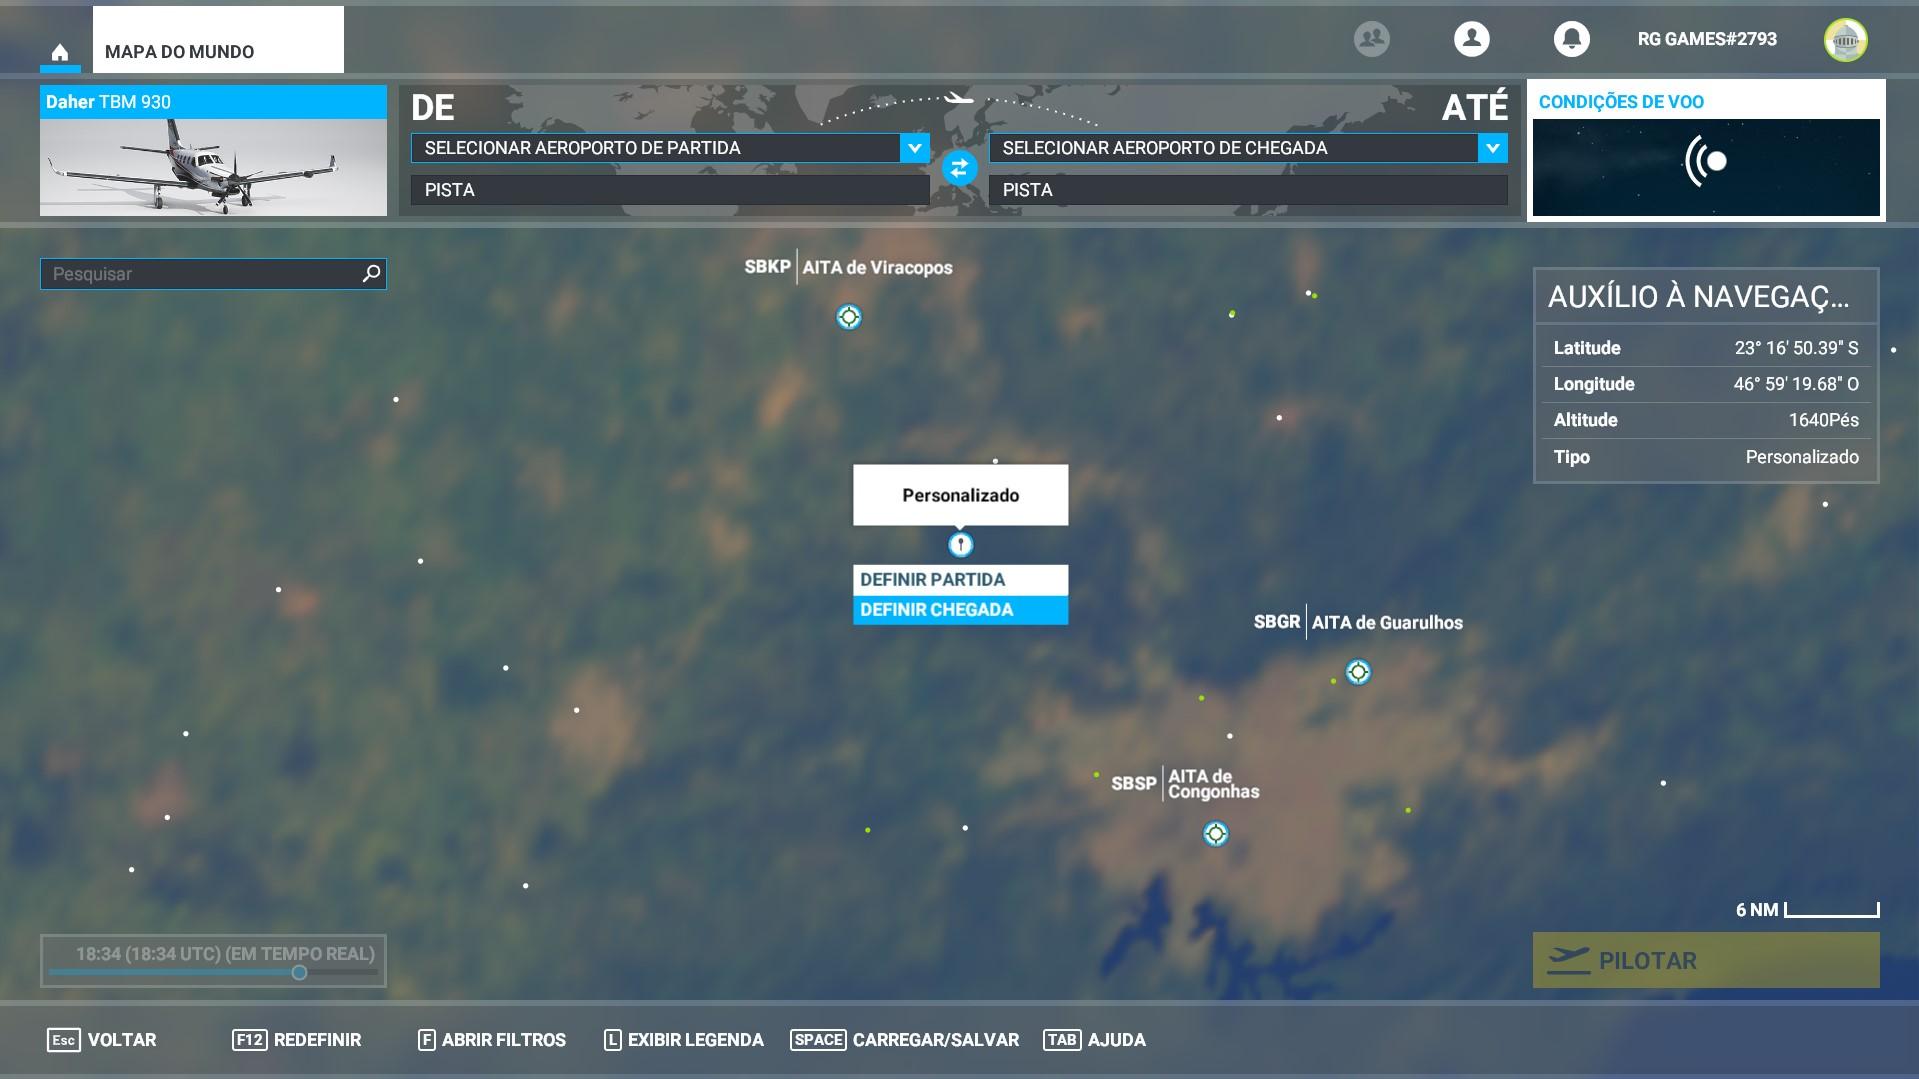Expand the departure airport dropdown
Viewport: 1919px width, 1079px height.
tap(914, 148)
